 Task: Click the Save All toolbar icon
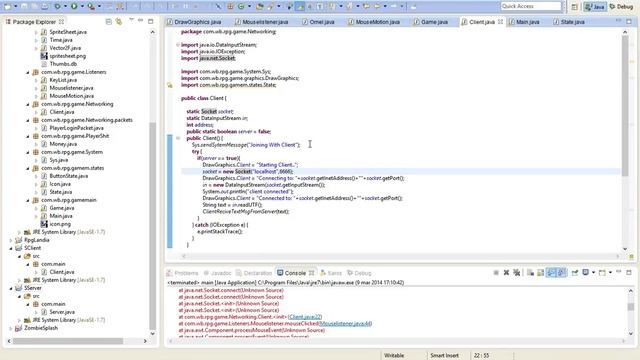(x=34, y=6)
